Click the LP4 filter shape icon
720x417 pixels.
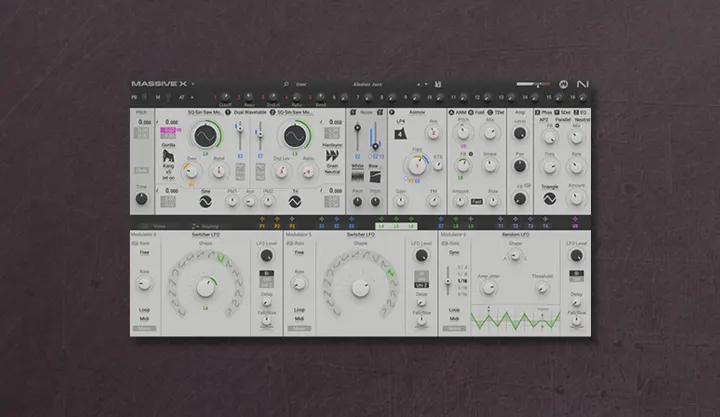[399, 134]
